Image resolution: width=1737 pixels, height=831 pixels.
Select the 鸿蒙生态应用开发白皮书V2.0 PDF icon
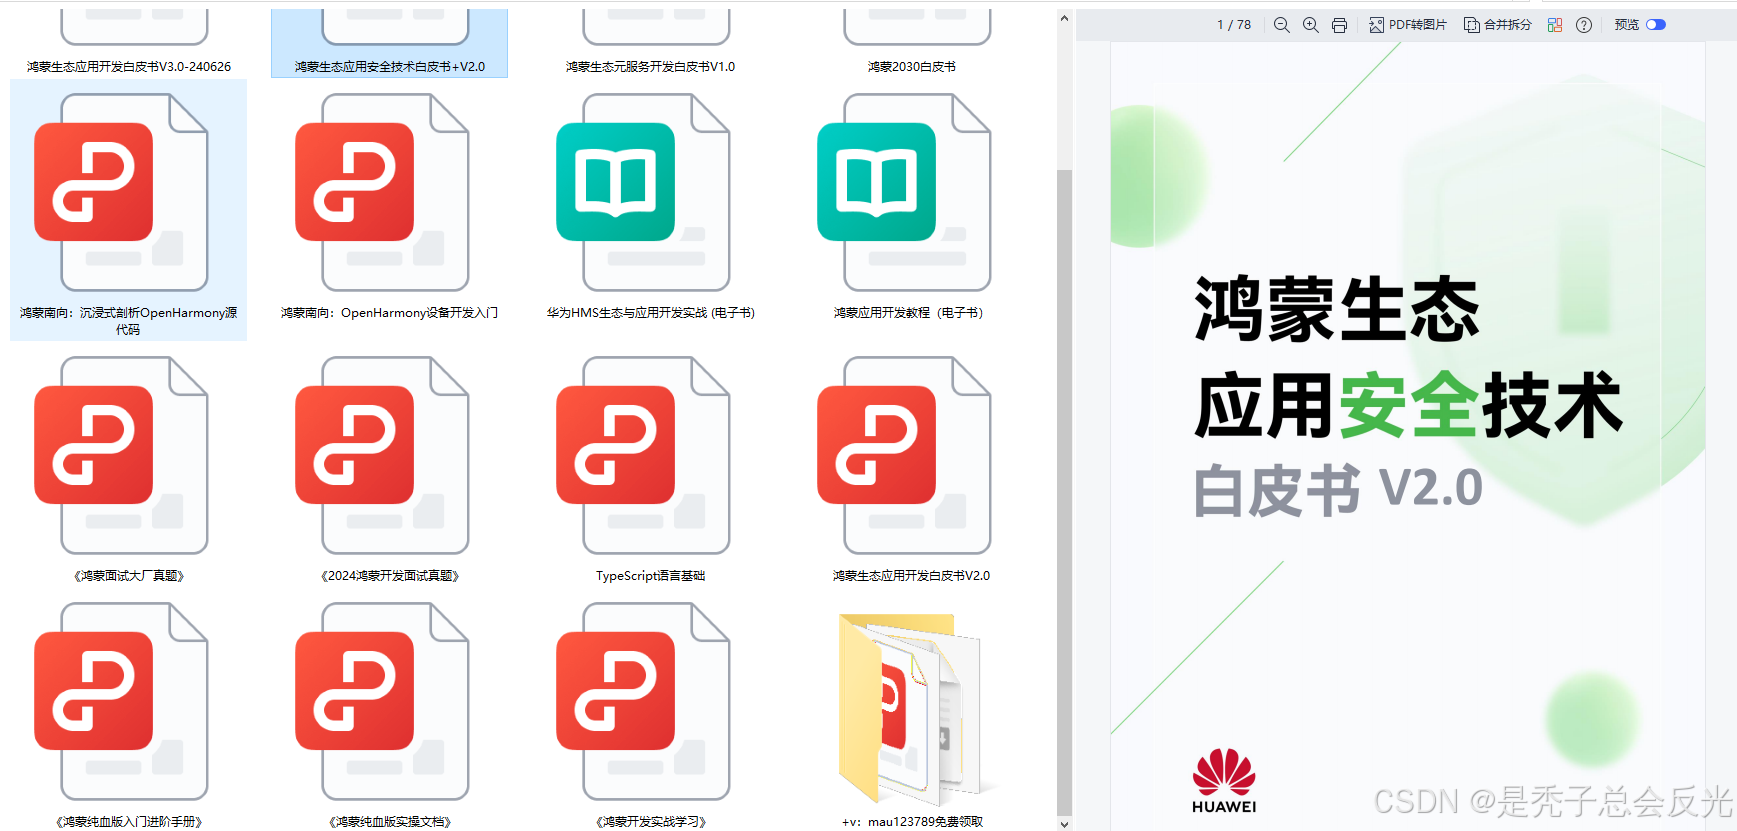pos(904,455)
